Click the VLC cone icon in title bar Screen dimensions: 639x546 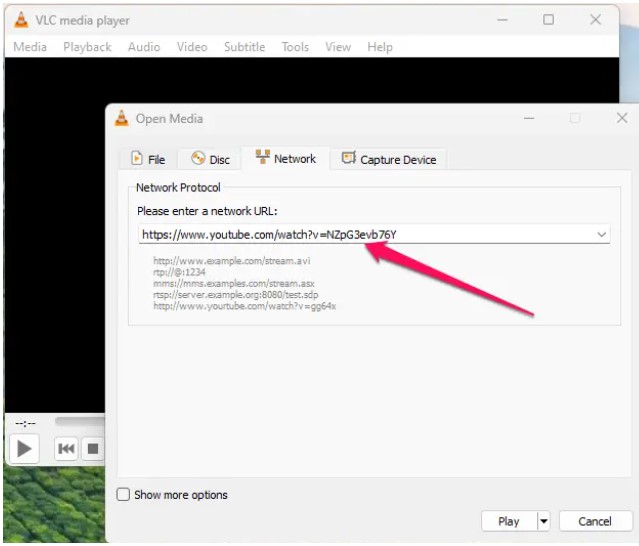pyautogui.click(x=21, y=20)
